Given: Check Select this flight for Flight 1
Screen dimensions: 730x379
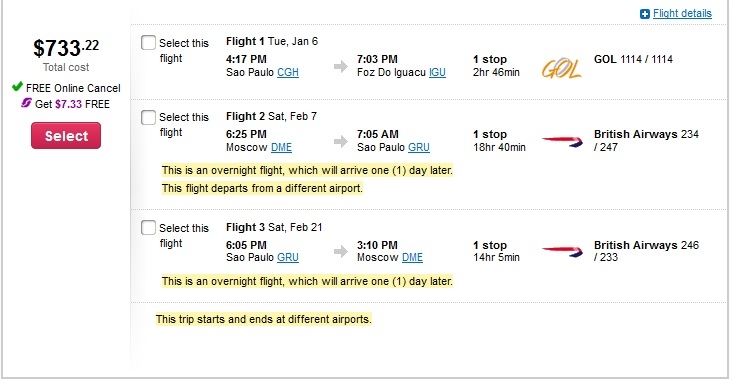Looking at the screenshot, I should (x=148, y=42).
